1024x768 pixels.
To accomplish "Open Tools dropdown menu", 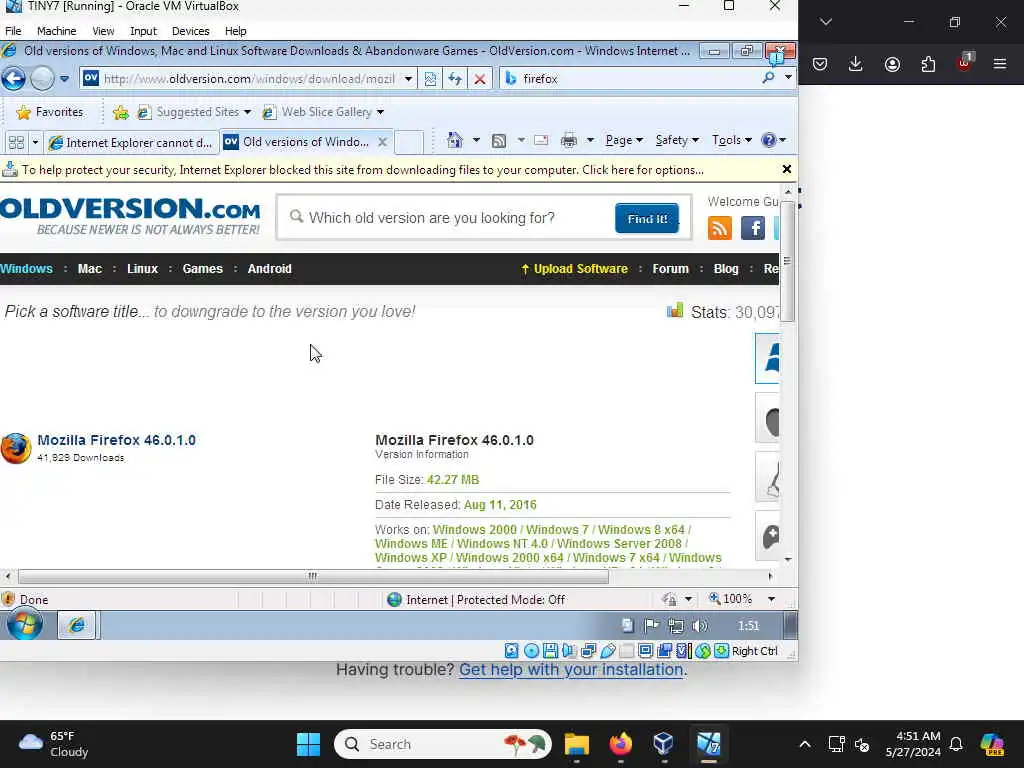I will (x=731, y=140).
